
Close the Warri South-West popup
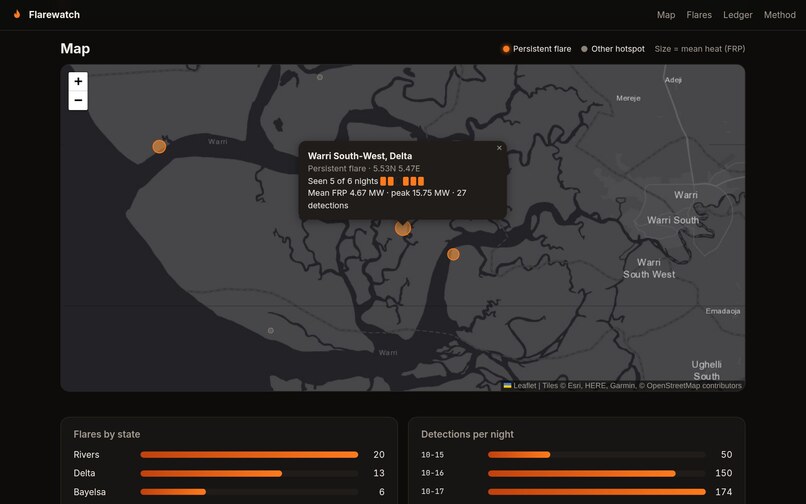pyautogui.click(x=499, y=148)
